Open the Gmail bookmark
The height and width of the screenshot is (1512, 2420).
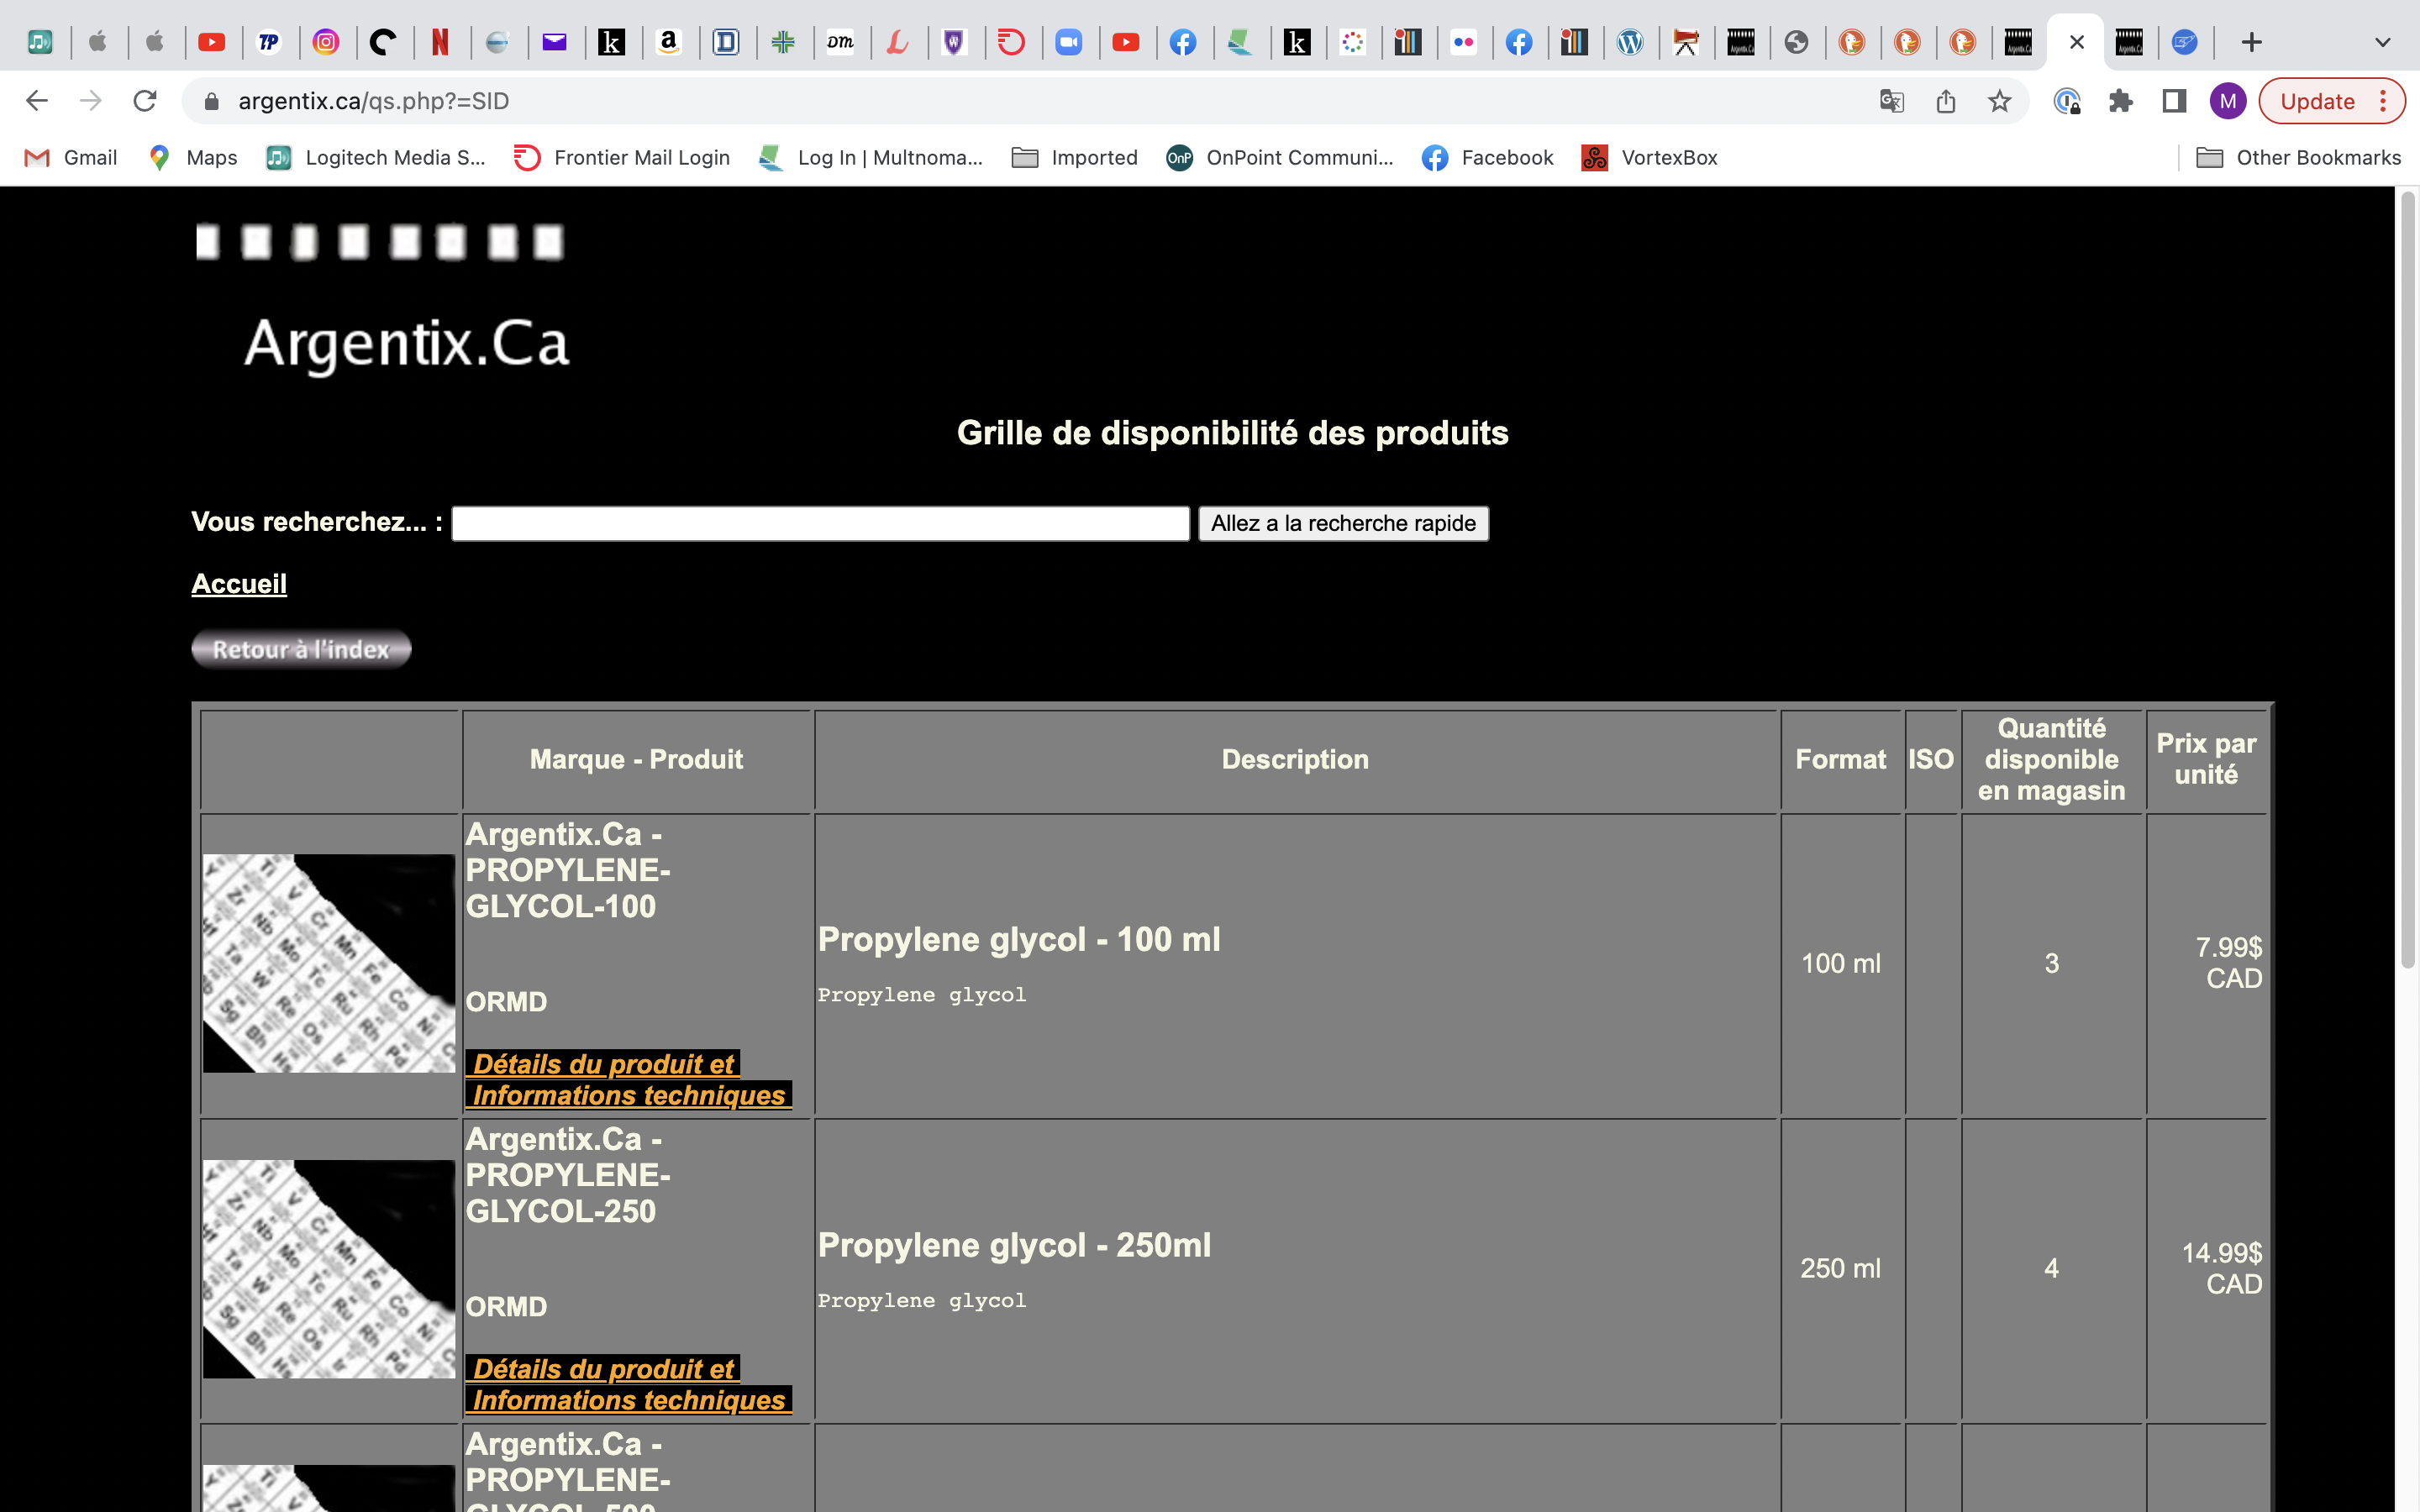70,157
